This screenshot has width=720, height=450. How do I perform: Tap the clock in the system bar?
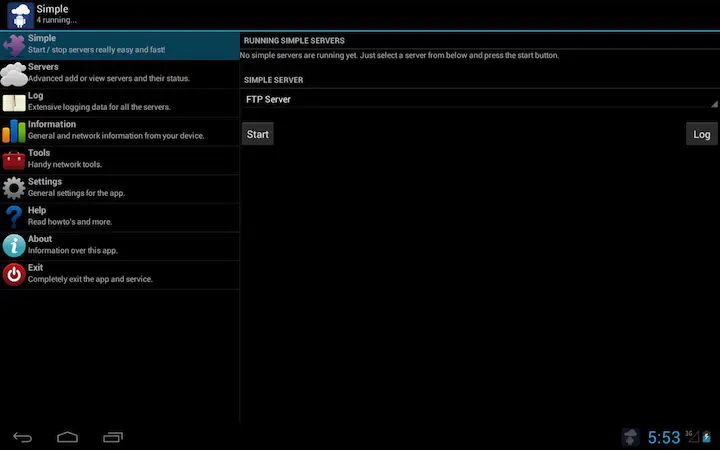tap(663, 437)
